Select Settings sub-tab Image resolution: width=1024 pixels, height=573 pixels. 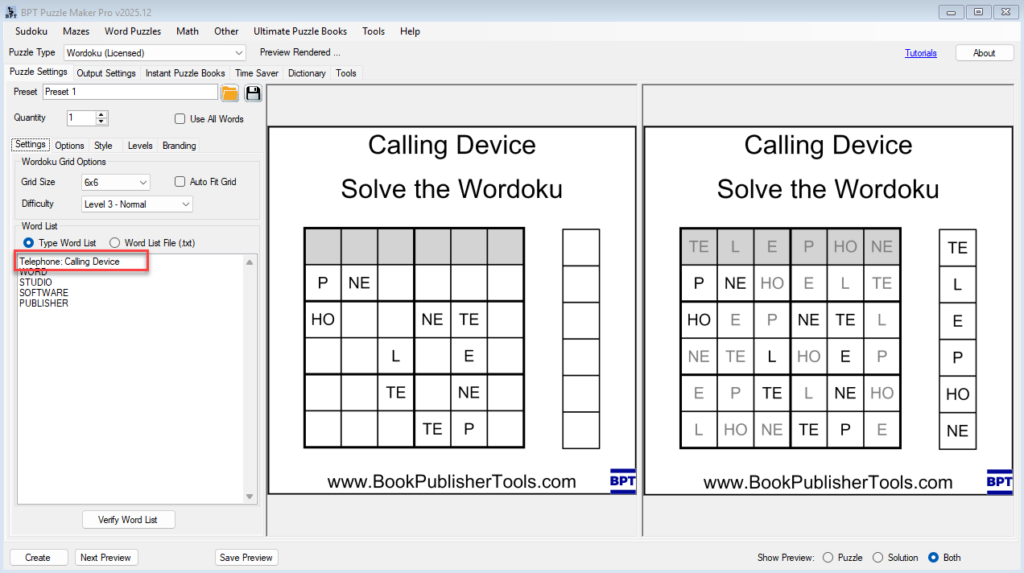tap(30, 144)
